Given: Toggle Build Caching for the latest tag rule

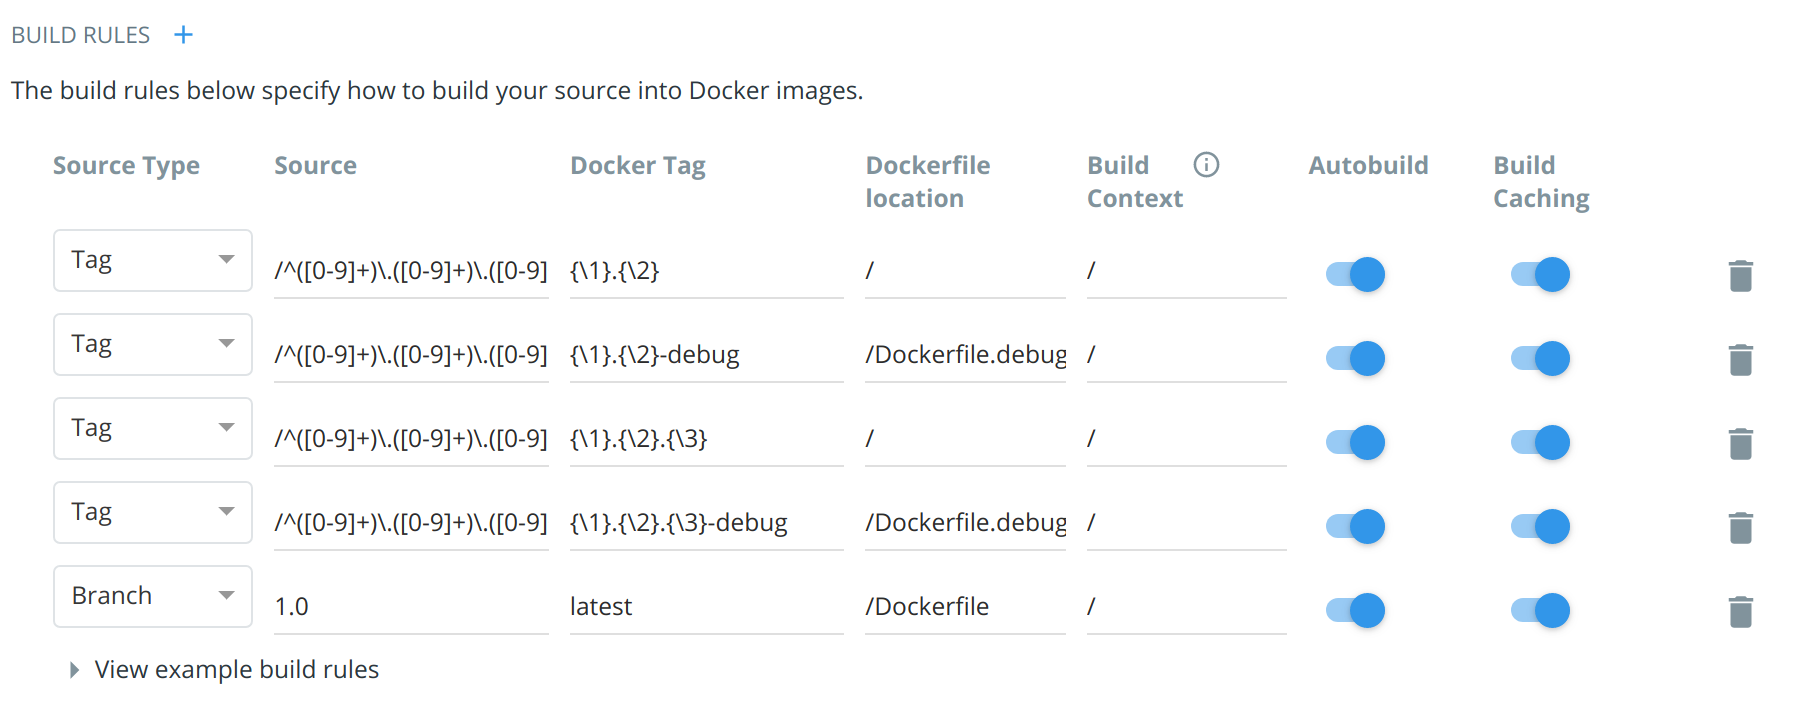Looking at the screenshot, I should tap(1540, 610).
